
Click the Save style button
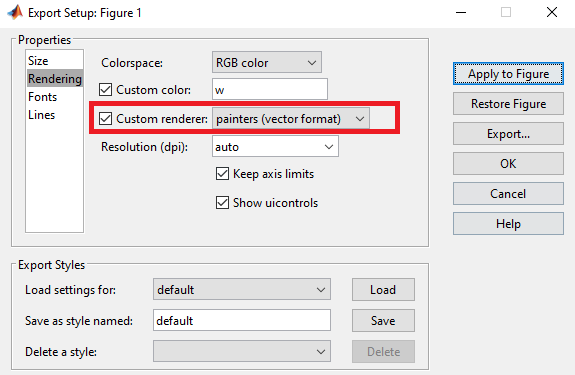pos(383,321)
